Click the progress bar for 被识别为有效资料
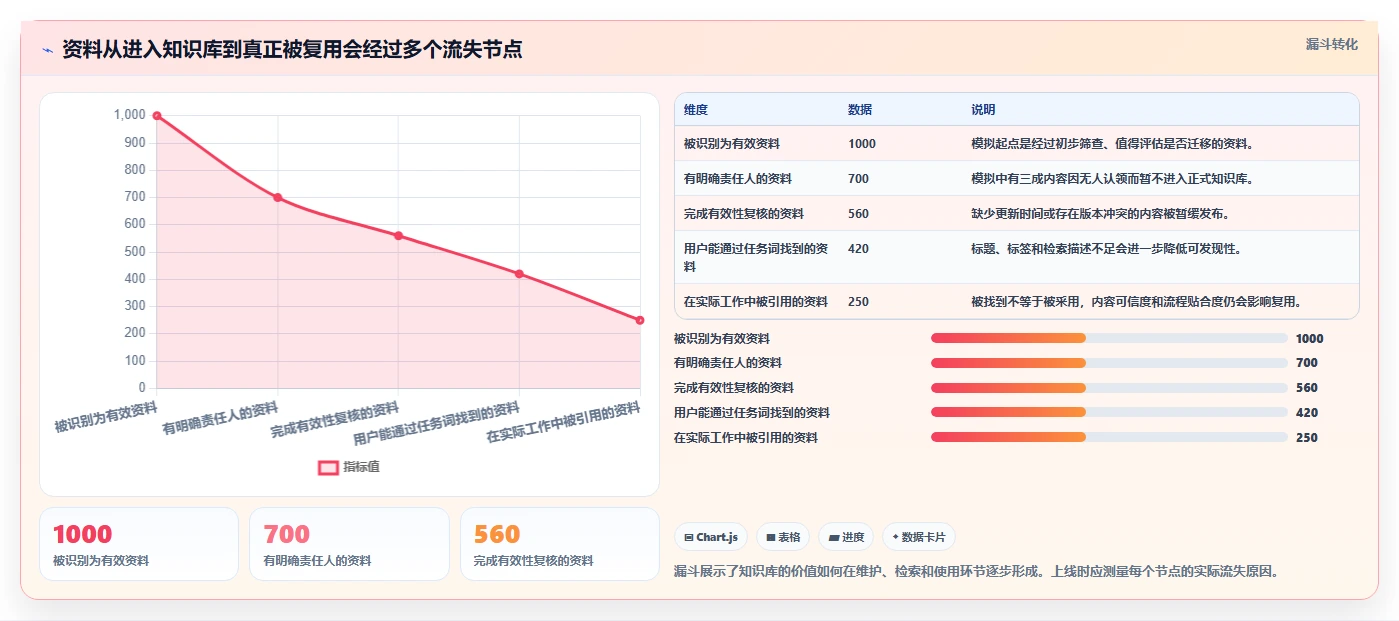This screenshot has height=621, width=1399. click(x=1109, y=338)
